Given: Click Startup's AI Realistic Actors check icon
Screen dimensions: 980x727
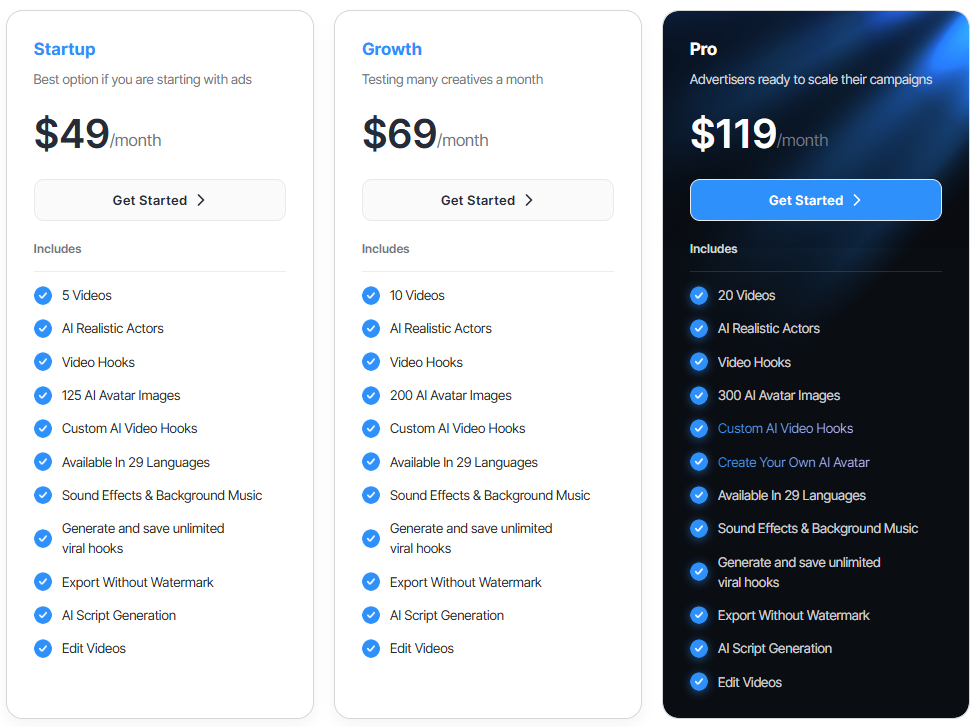Looking at the screenshot, I should [x=43, y=328].
